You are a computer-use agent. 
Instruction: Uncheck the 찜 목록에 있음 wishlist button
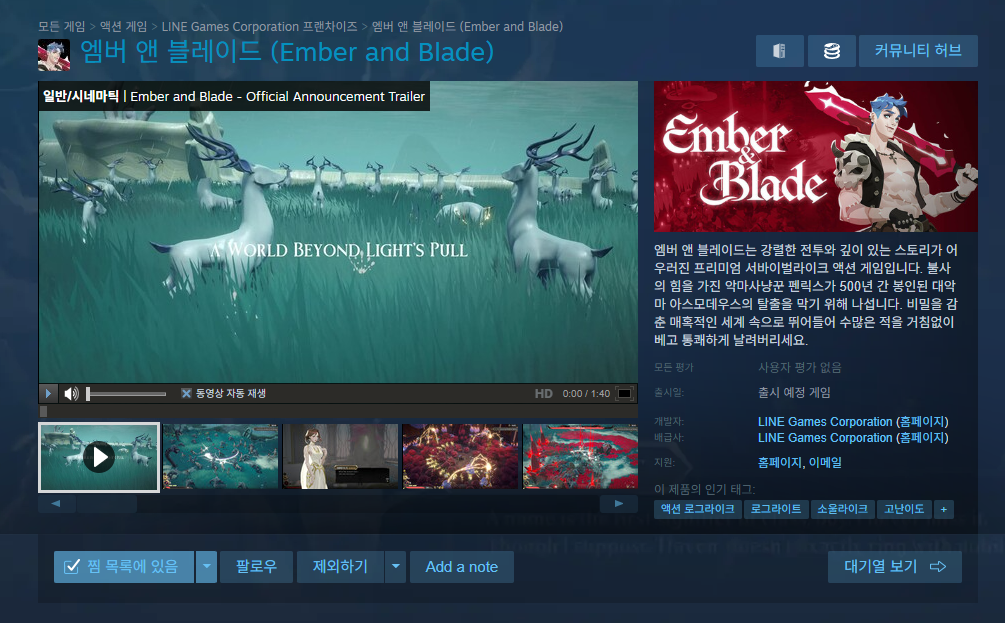tap(124, 567)
